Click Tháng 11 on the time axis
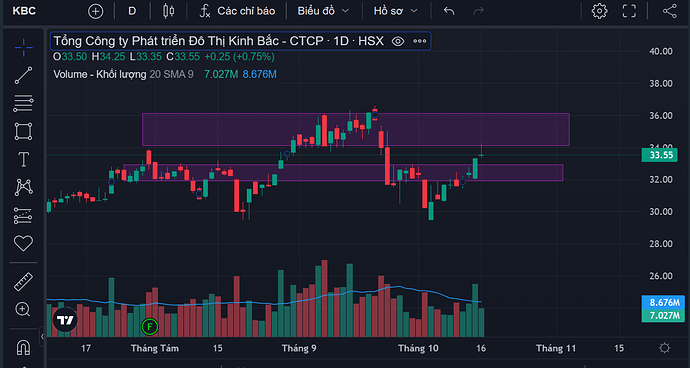Viewport: 690px width, 368px height. pos(556,348)
